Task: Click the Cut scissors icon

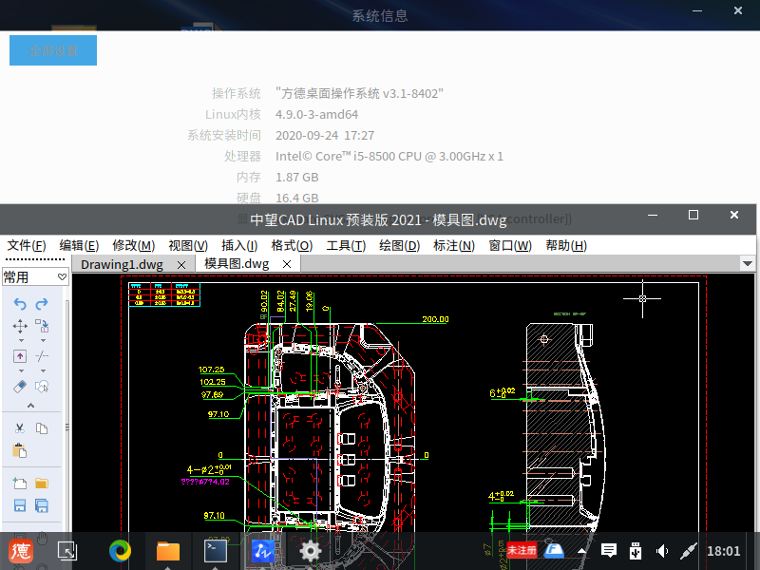Action: [20, 428]
